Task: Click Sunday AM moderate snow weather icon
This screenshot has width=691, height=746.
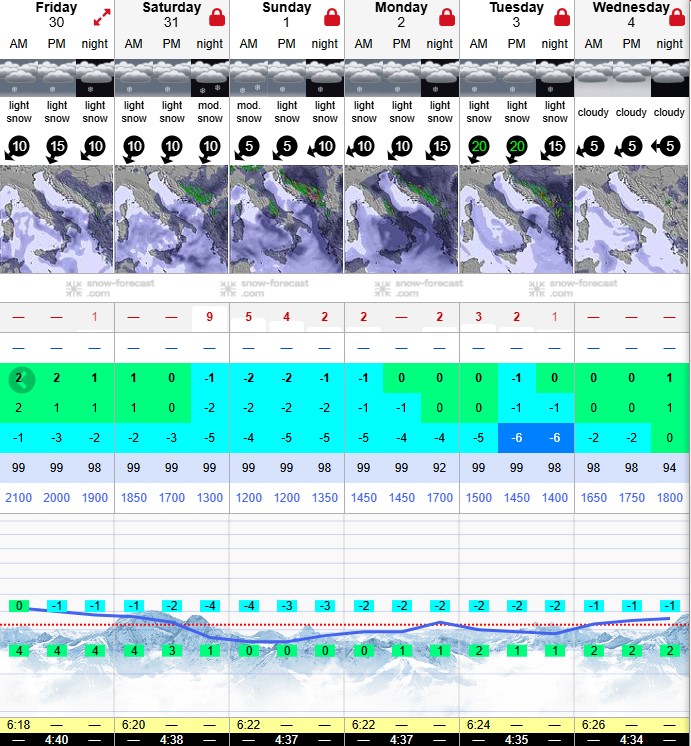Action: point(249,78)
